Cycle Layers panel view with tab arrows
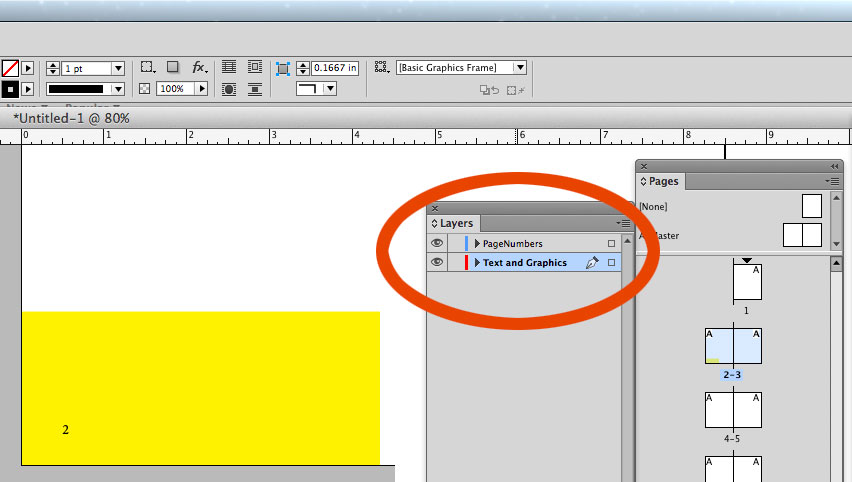Image resolution: width=852 pixels, height=482 pixels. [434, 223]
